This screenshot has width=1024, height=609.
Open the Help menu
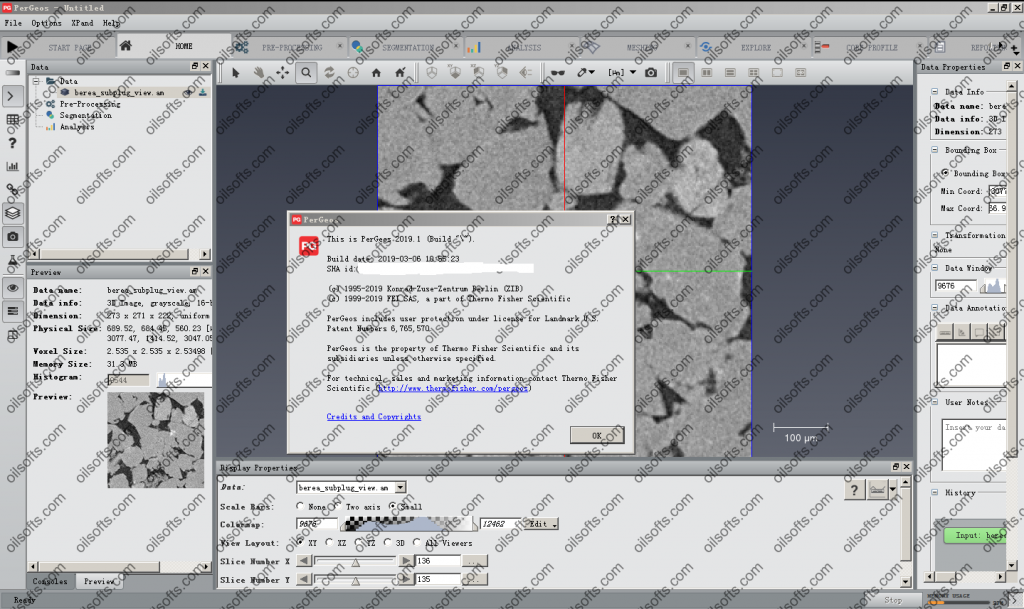[x=110, y=23]
